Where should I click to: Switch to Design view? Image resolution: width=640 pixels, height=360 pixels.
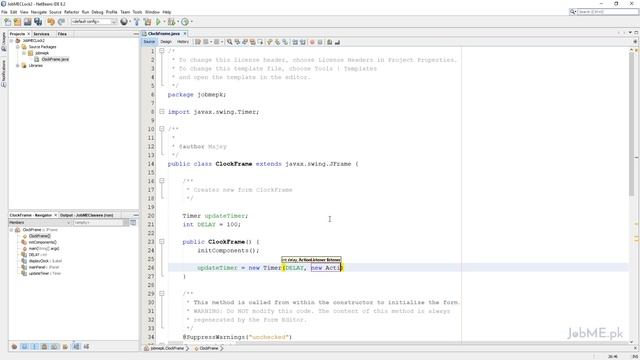[x=166, y=42]
